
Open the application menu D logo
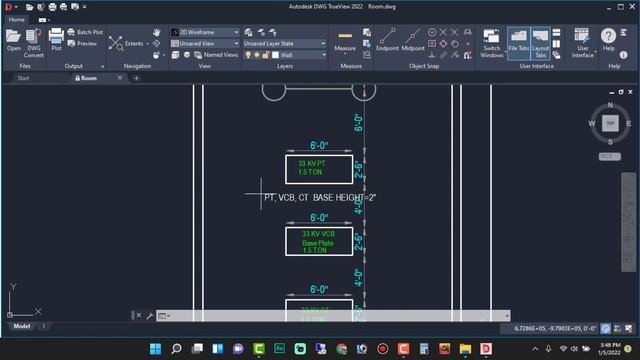[8, 7]
